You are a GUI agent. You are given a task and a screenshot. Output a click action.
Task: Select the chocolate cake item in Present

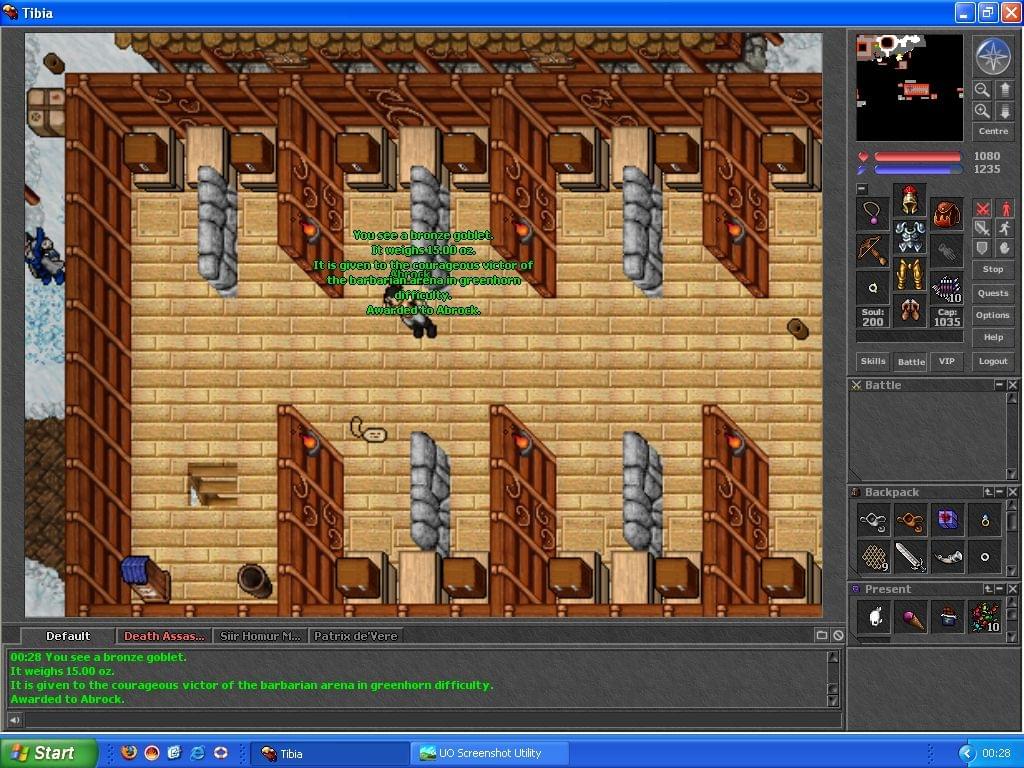coord(948,617)
